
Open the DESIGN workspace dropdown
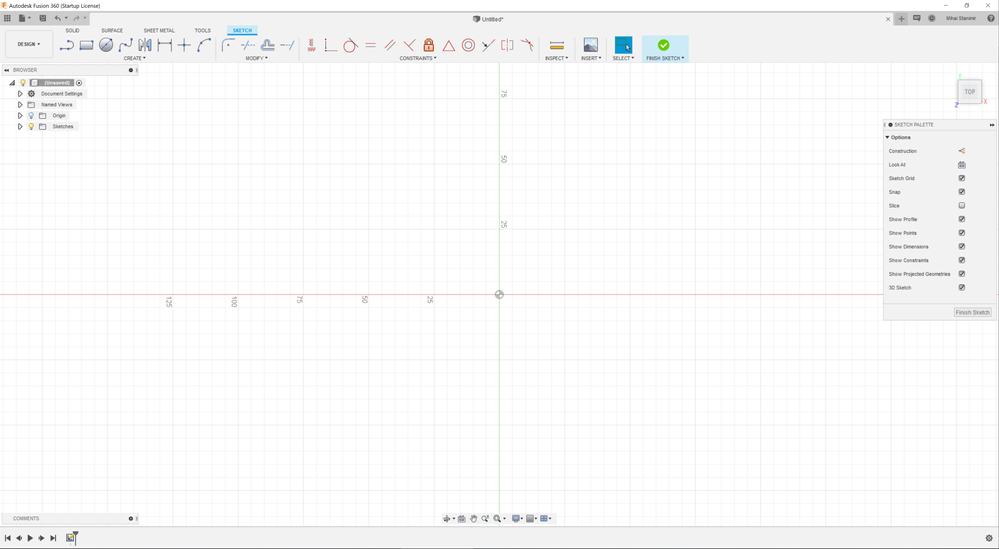pos(29,44)
